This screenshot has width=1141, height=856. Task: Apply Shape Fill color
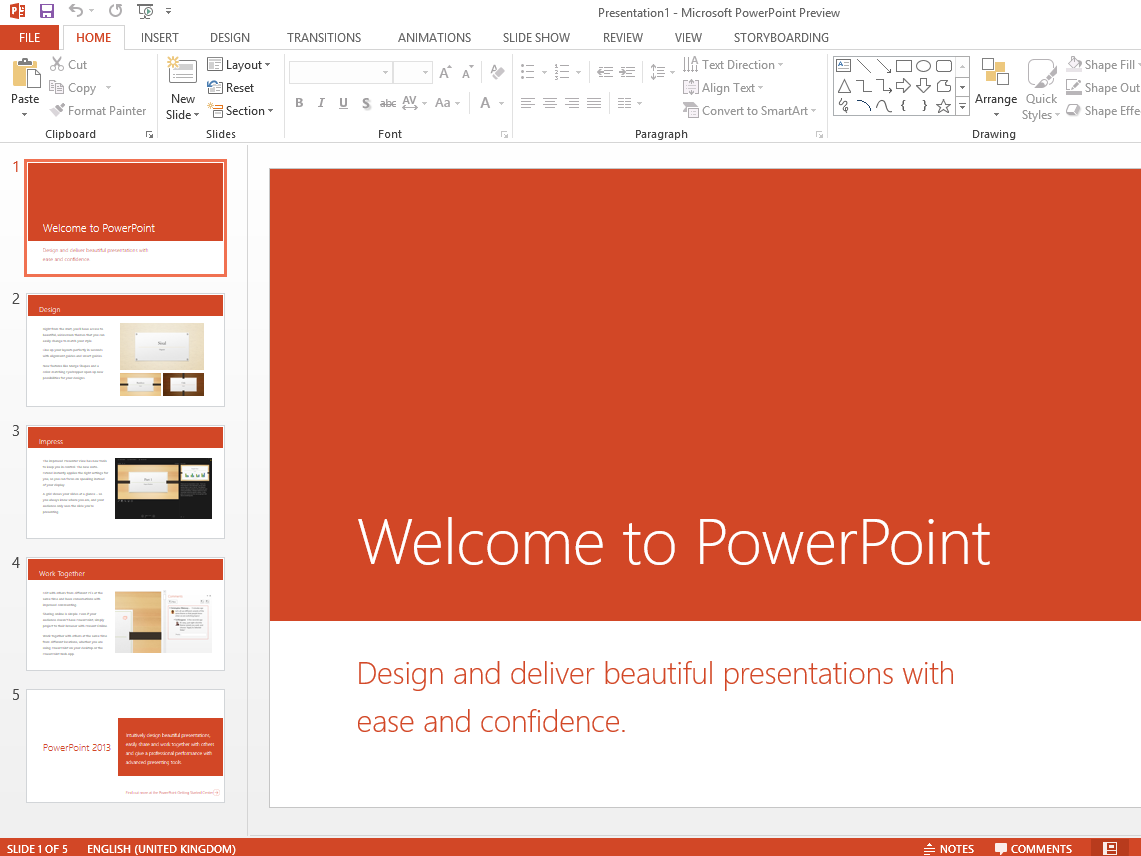pos(1102,65)
